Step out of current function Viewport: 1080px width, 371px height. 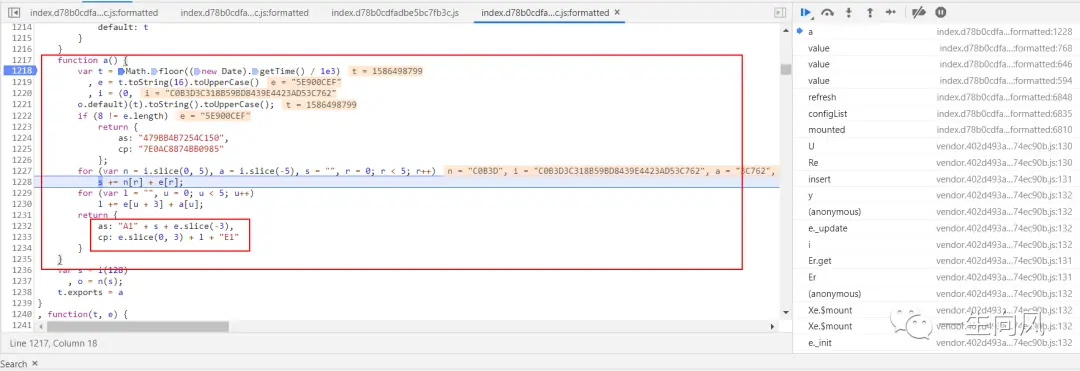pos(869,12)
